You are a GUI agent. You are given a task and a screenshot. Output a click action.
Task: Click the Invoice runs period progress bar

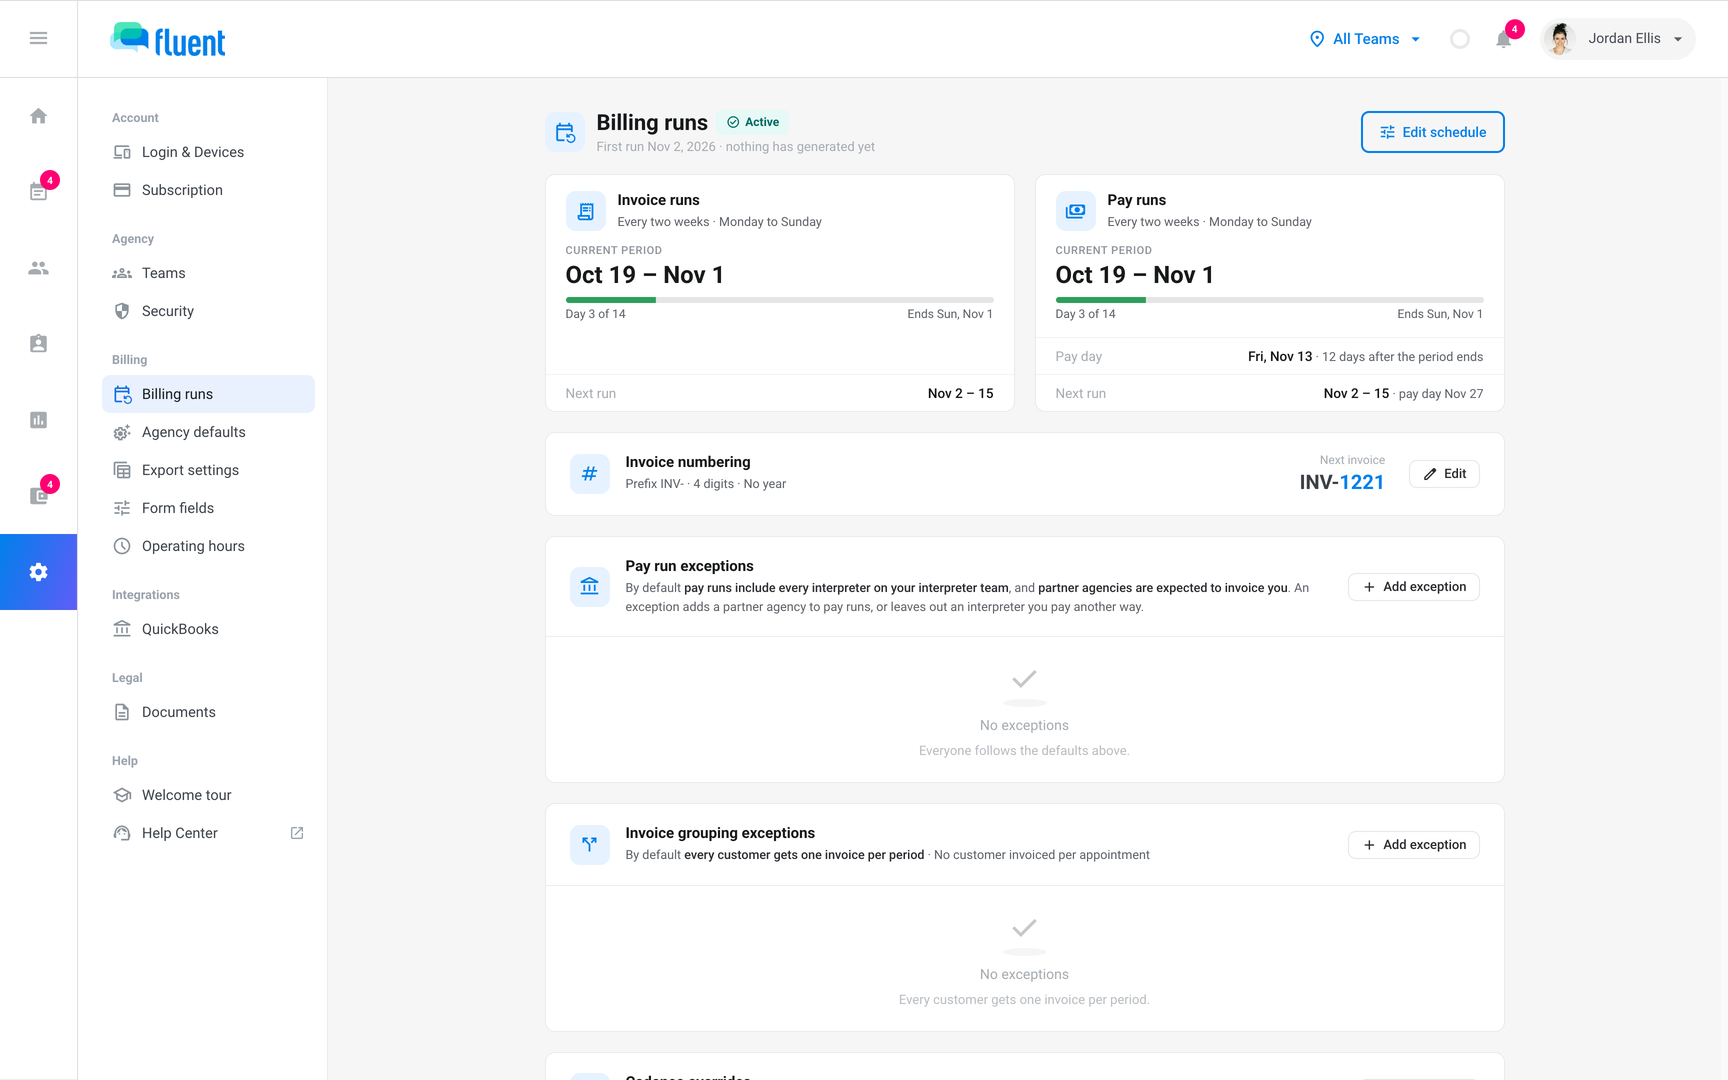coord(779,300)
